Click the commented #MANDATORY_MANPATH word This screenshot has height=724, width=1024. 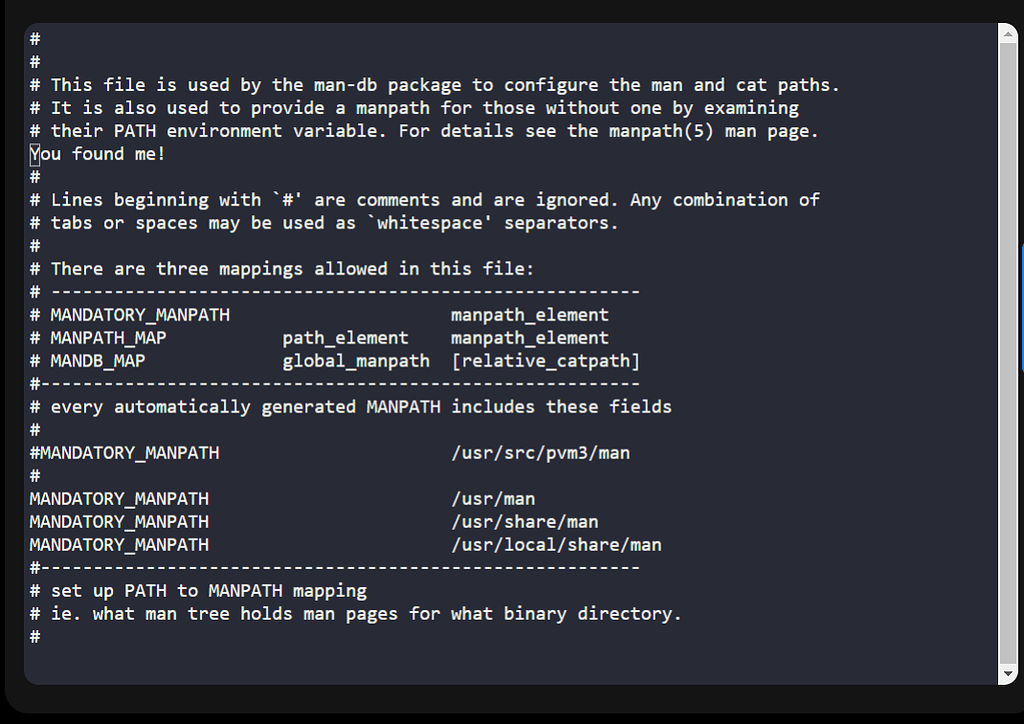click(x=125, y=453)
